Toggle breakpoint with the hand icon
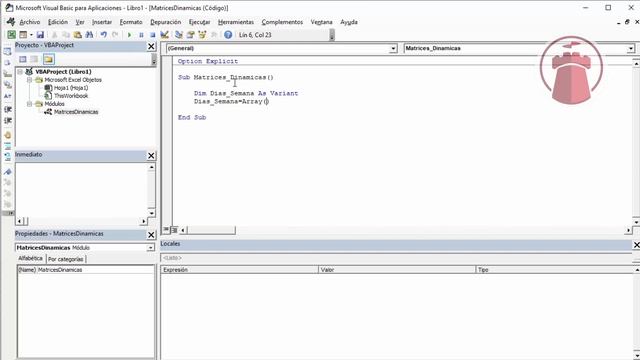640x360 pixels. (x=7, y=135)
